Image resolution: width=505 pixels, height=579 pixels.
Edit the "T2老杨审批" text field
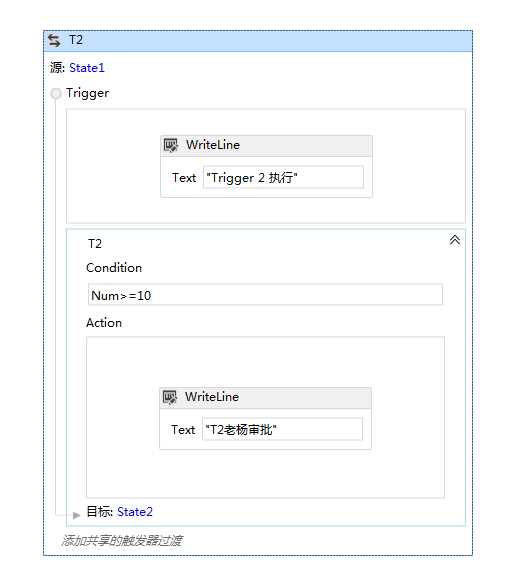coord(282,429)
